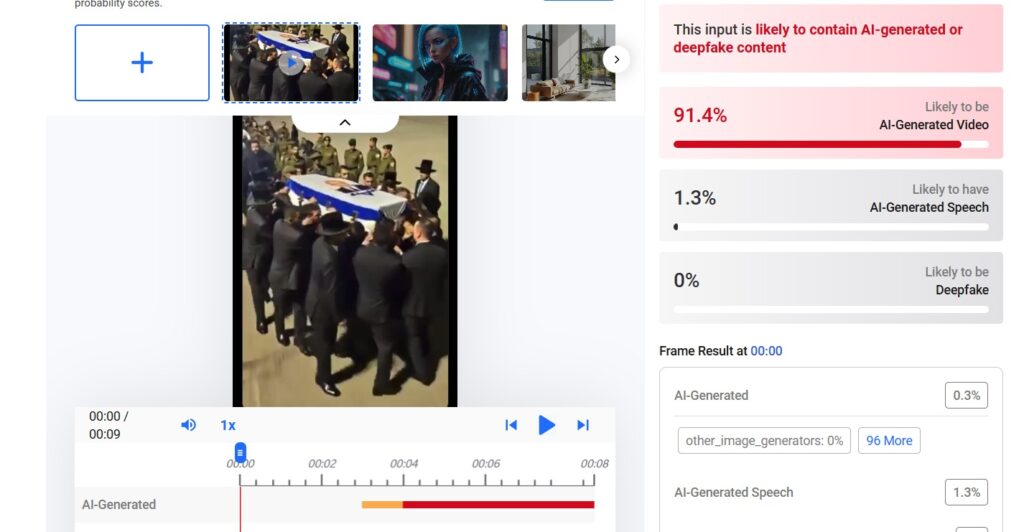Play the analyzed video
This screenshot has width=1024, height=532.
547,425
